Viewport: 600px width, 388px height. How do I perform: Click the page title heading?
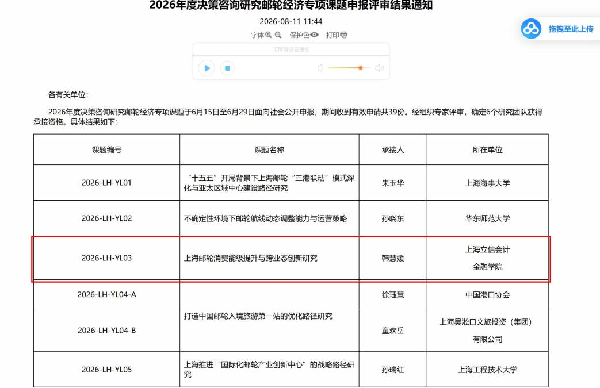[291, 5]
